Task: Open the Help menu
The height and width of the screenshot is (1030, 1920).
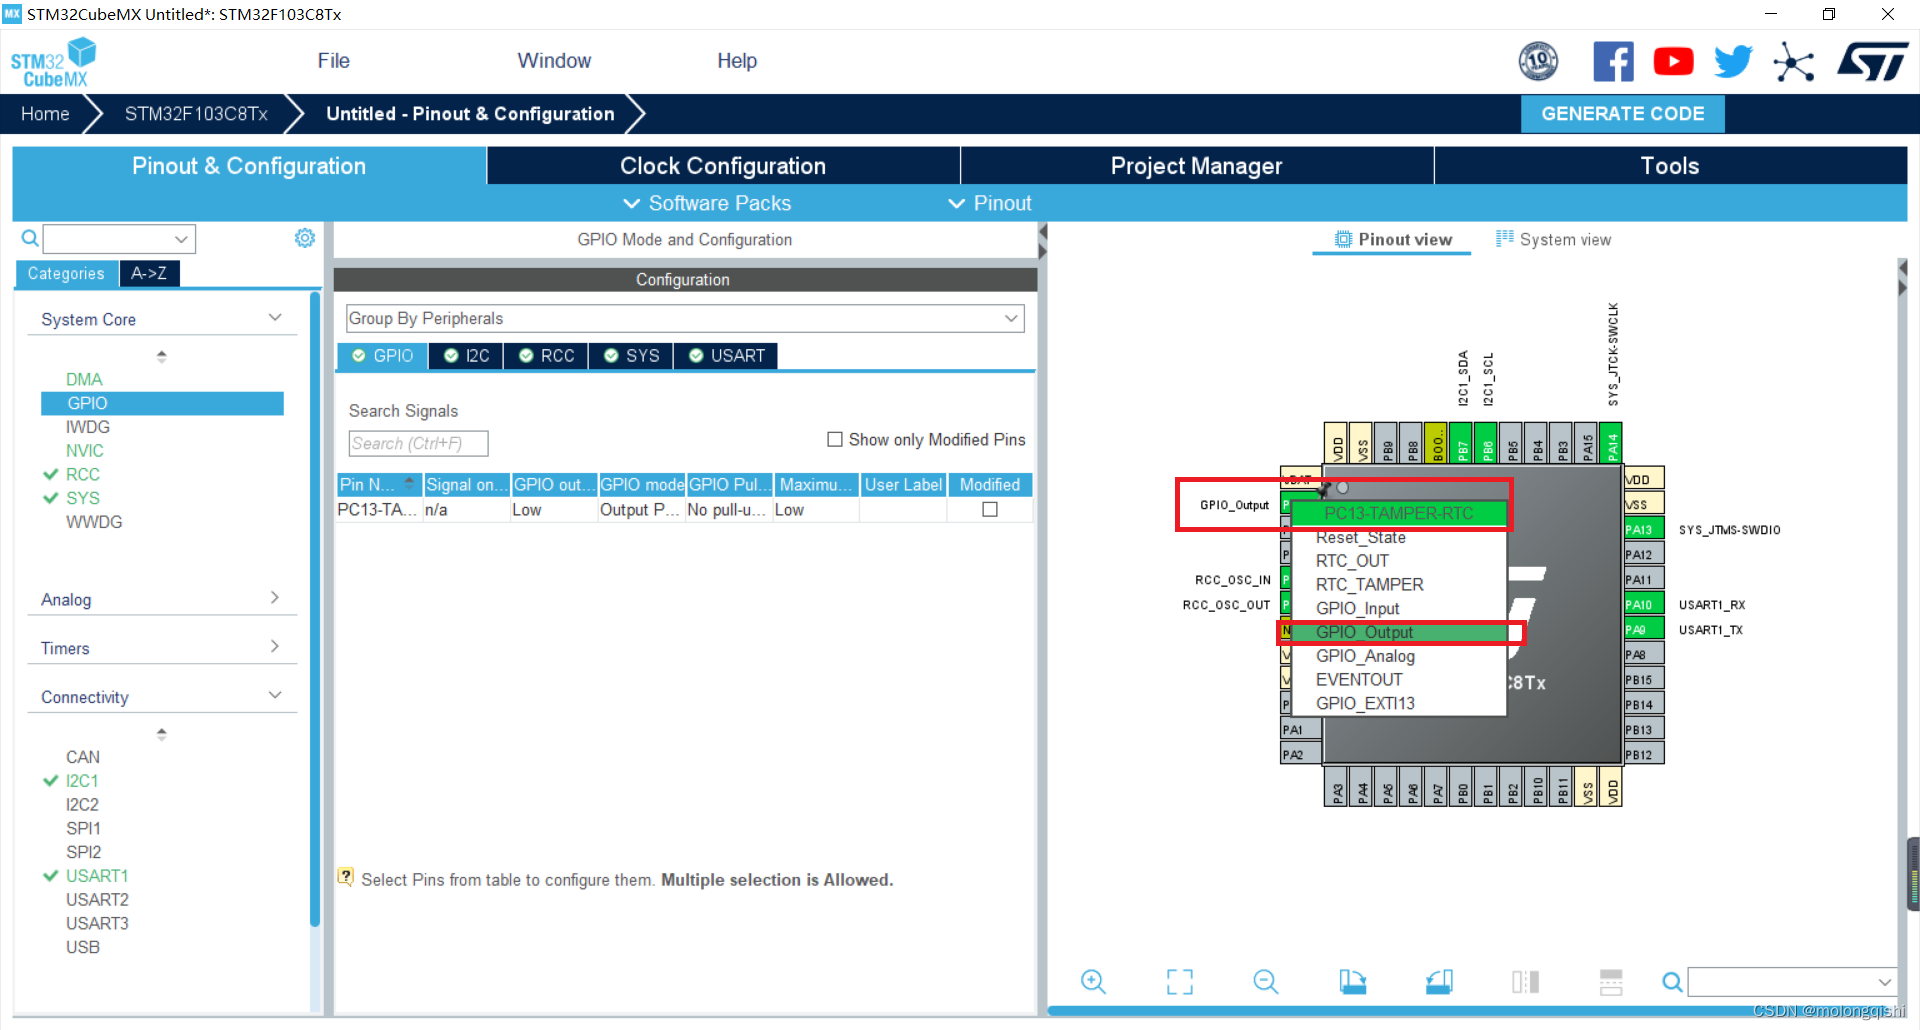Action: pyautogui.click(x=737, y=61)
